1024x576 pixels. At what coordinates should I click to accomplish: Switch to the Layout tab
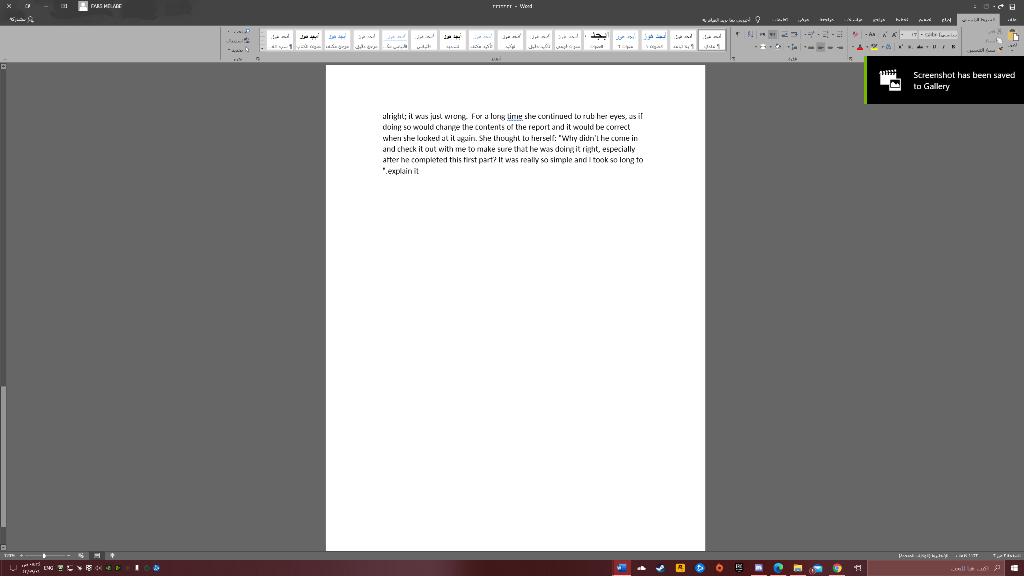pos(902,20)
